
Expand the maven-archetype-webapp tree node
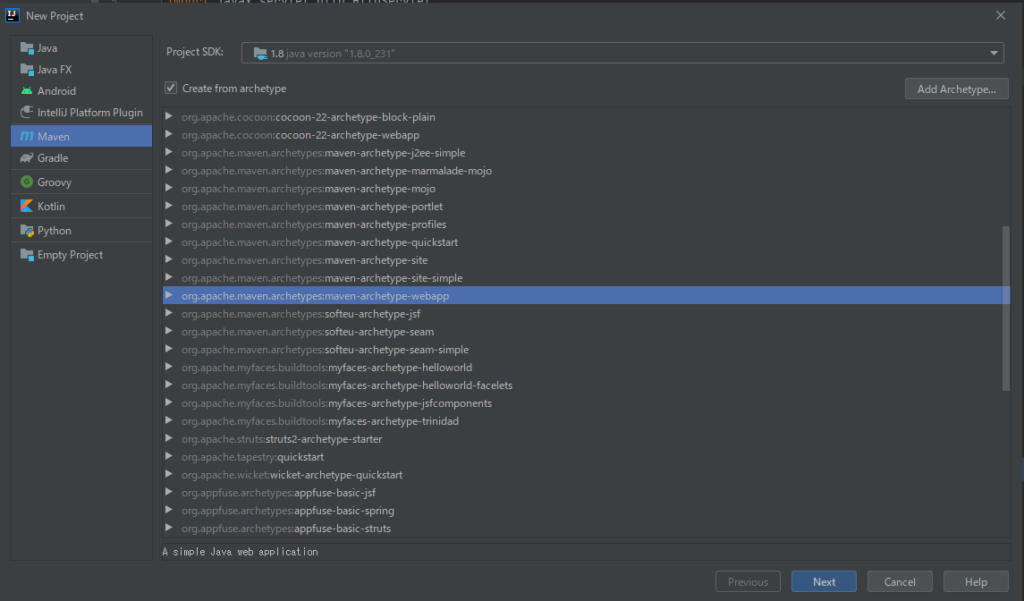(169, 296)
